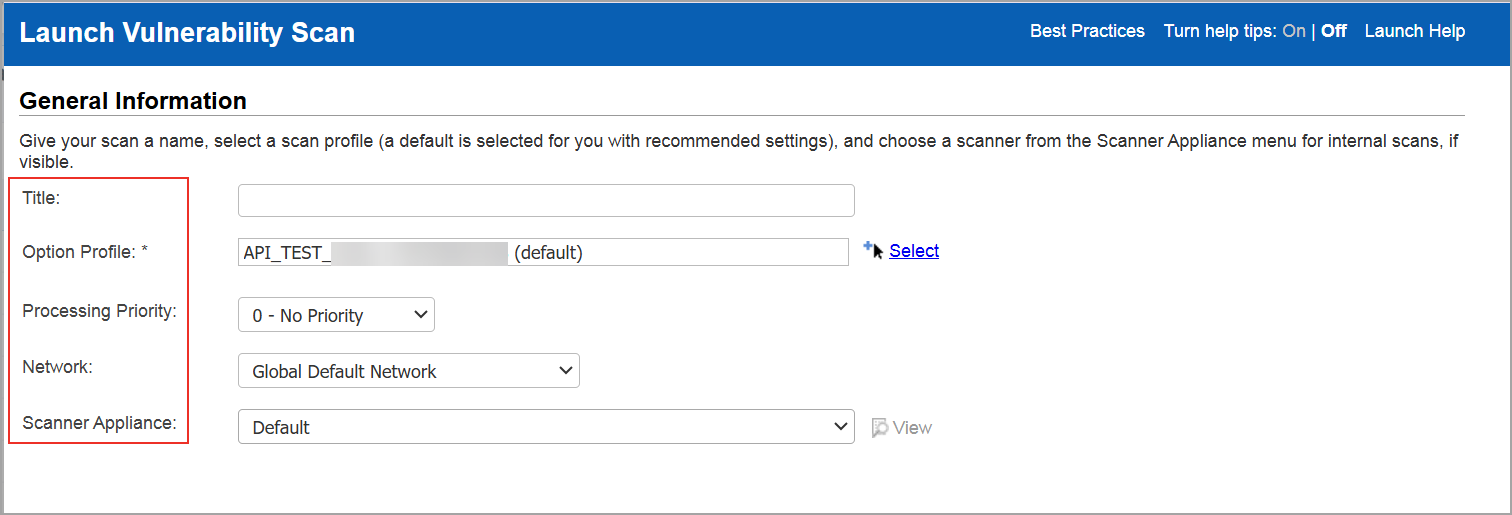Open Launch Help in header
This screenshot has width=1512, height=515.
[x=1415, y=31]
